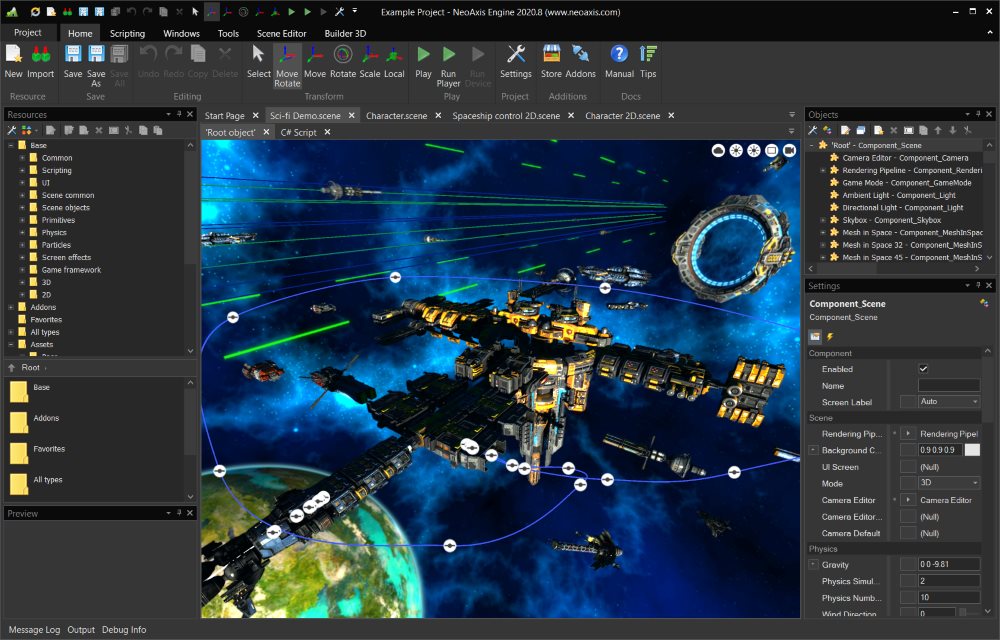1000x640 pixels.
Task: Open the Message Log panel
Action: click(x=34, y=630)
